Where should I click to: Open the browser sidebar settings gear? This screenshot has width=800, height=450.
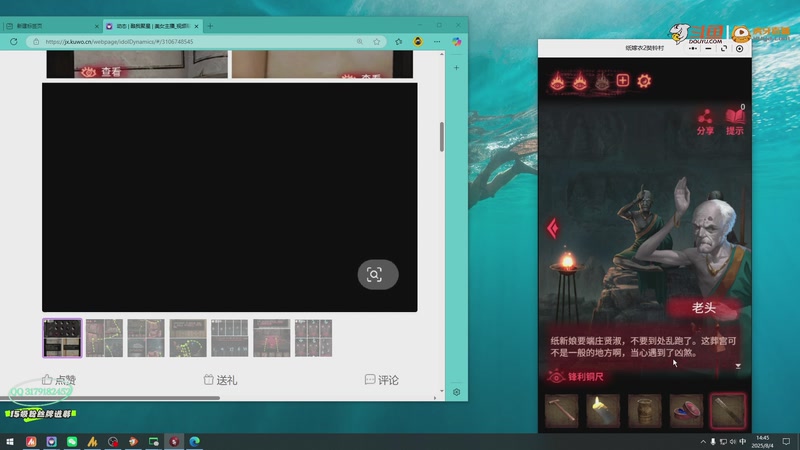[x=457, y=392]
